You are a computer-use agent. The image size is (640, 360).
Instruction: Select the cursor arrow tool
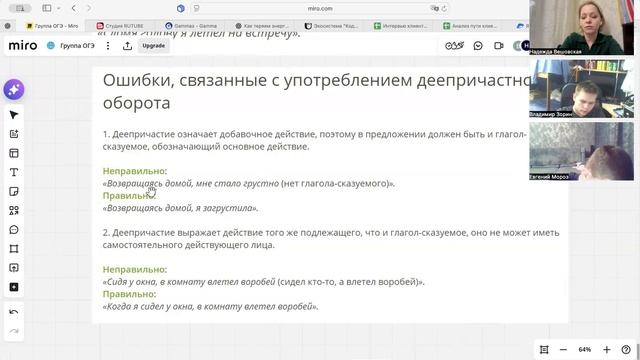pos(14,115)
